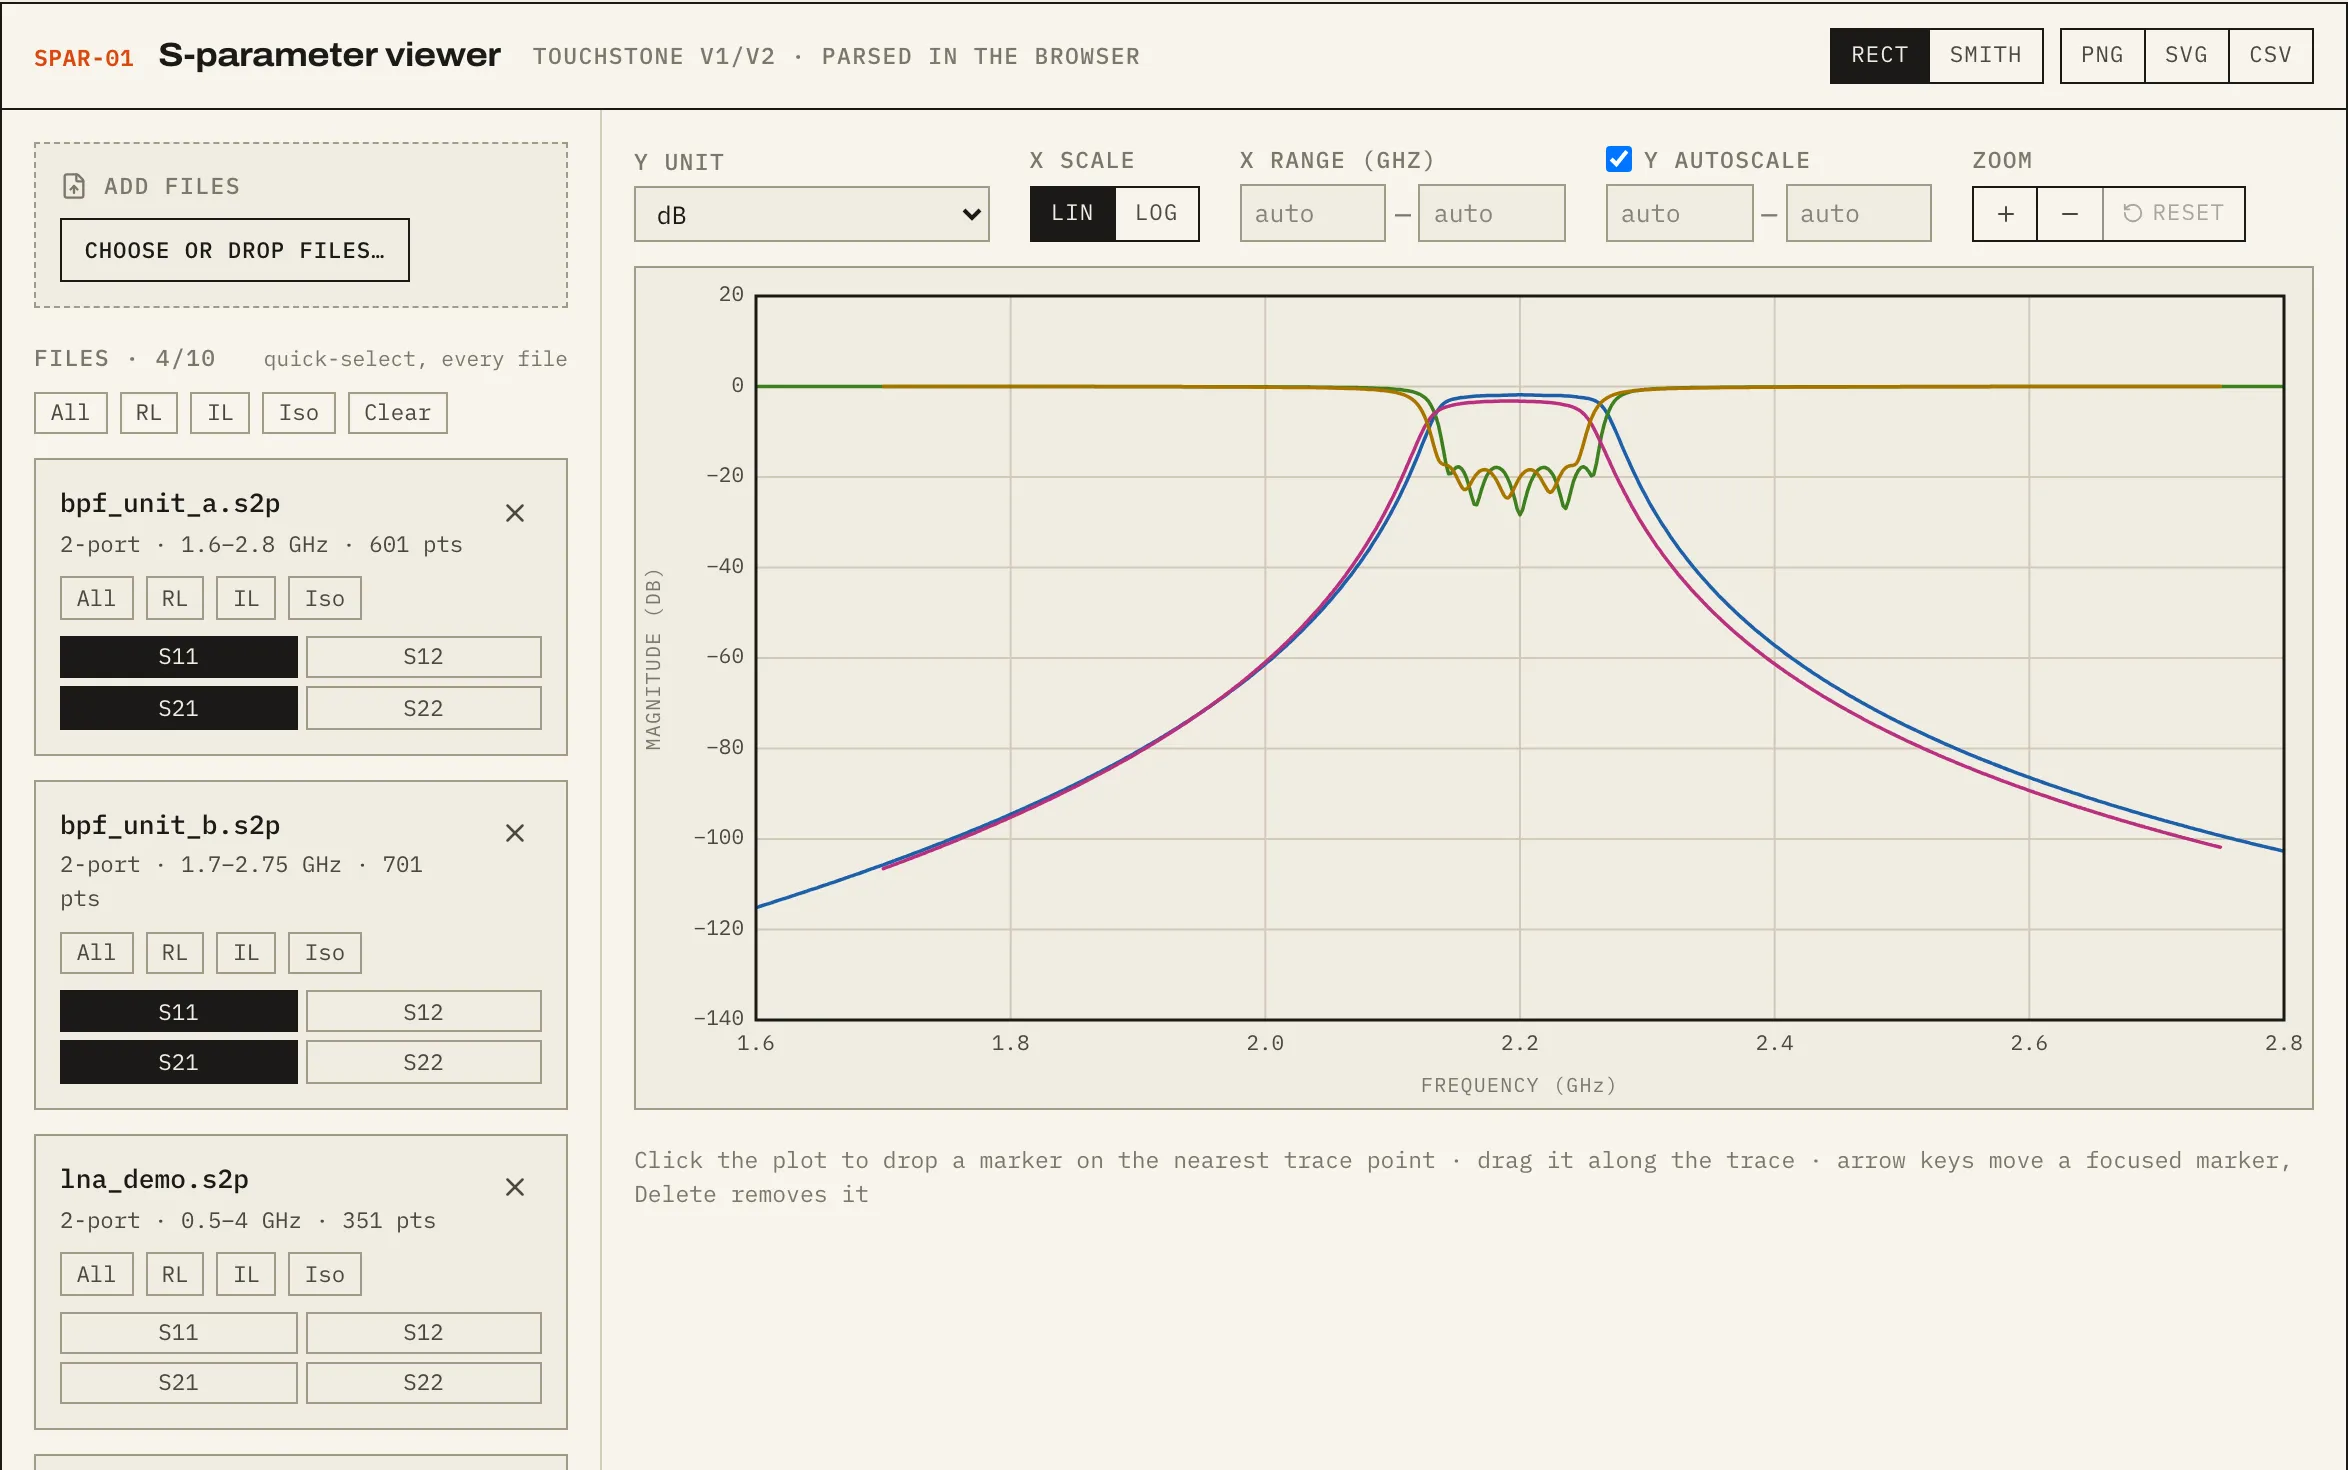The image size is (2348, 1470).
Task: Click the FILES · 4/10 counter
Action: coord(125,359)
